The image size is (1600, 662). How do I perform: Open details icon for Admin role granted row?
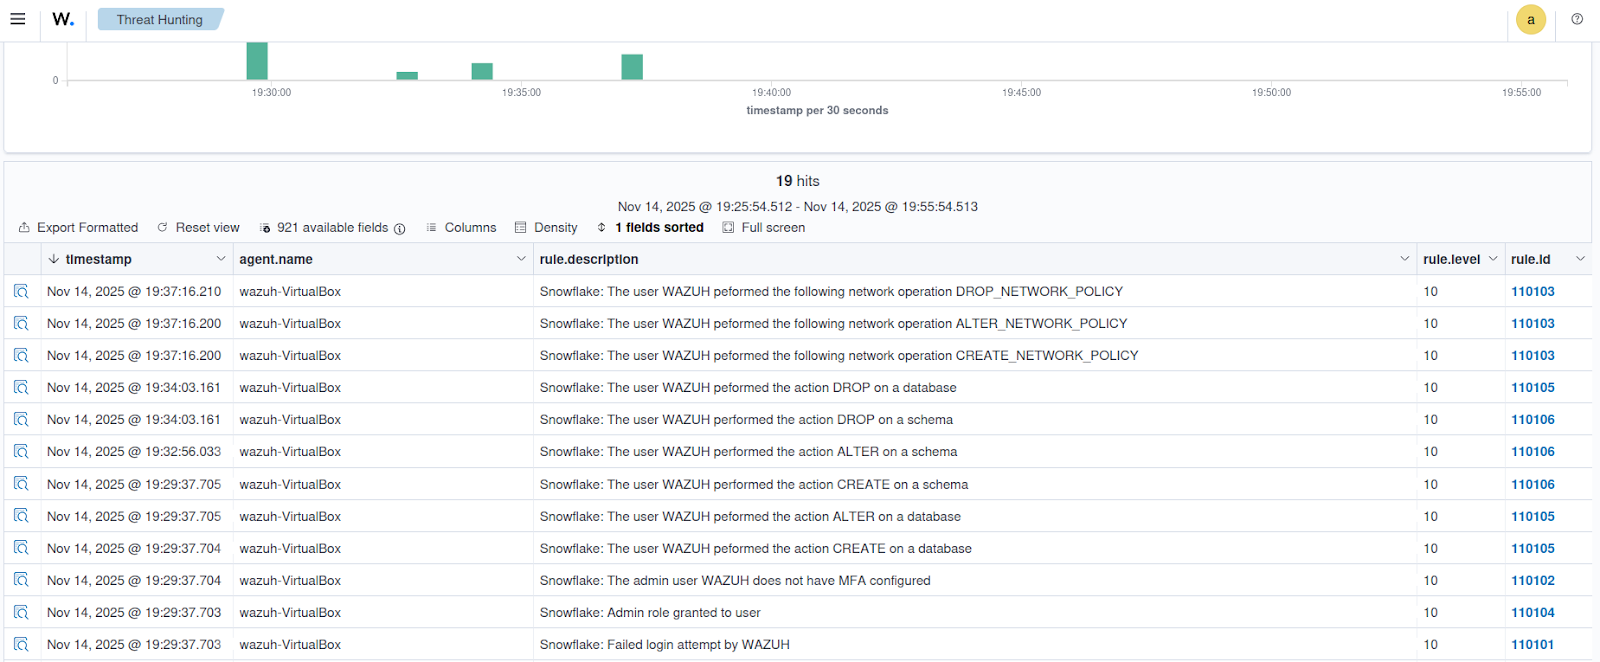21,612
